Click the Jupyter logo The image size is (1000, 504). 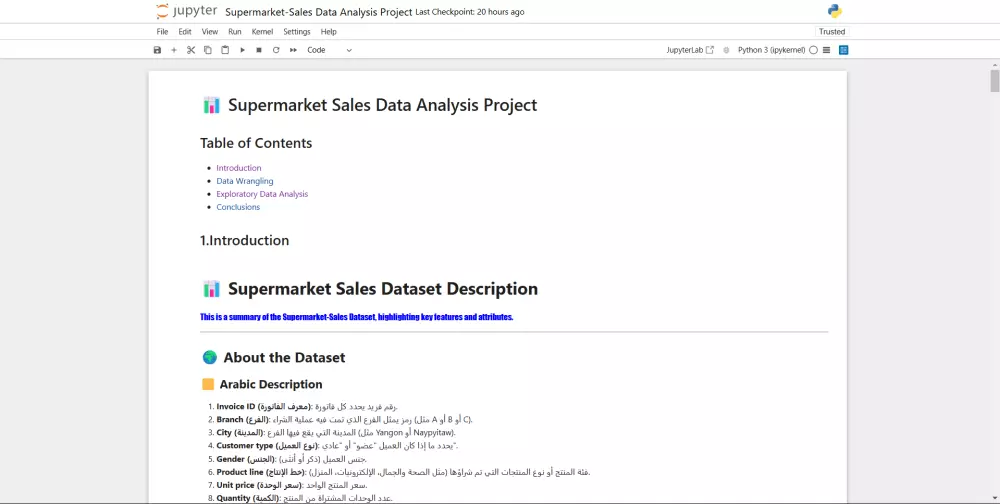[x=186, y=12]
